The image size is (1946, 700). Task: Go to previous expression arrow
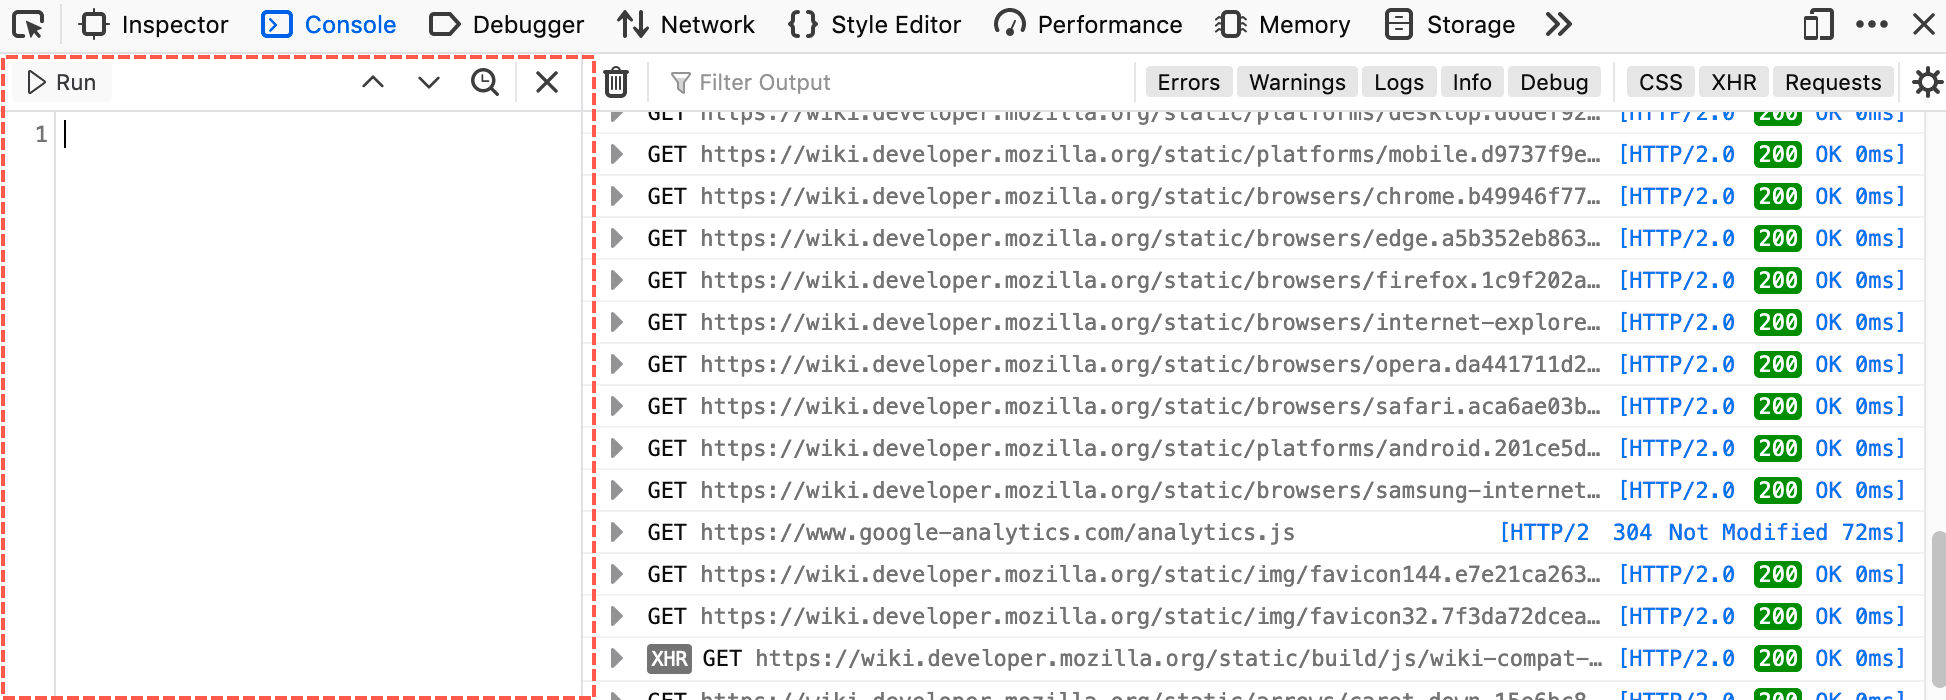(x=373, y=82)
